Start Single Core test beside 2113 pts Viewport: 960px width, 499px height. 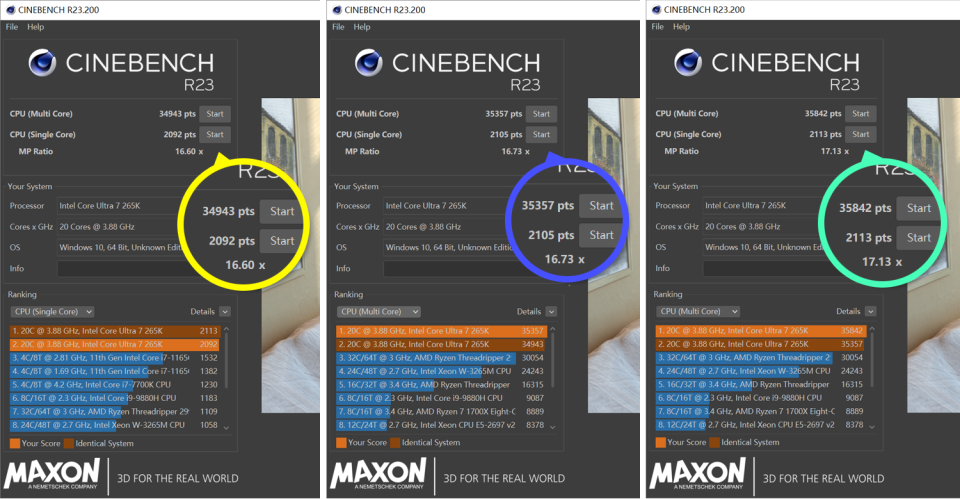[861, 135]
